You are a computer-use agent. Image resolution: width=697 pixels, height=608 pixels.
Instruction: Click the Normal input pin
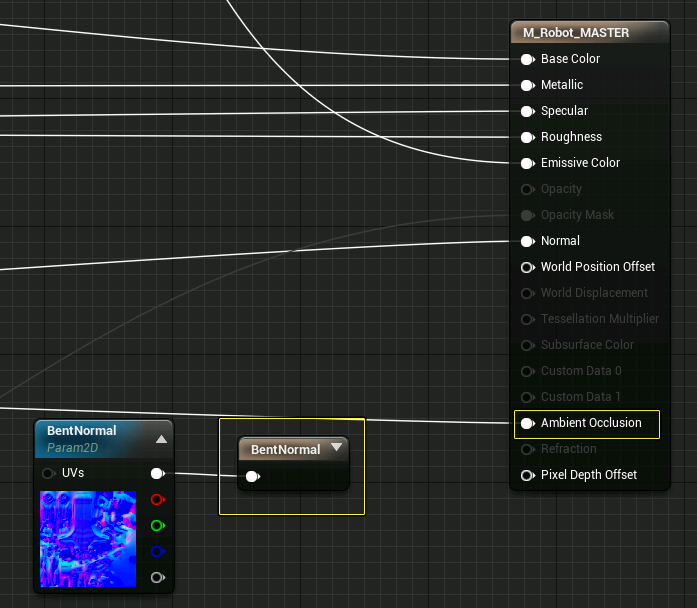tap(528, 241)
